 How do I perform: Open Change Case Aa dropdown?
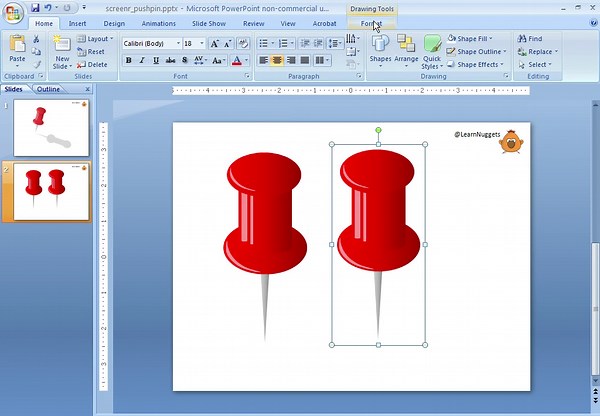click(x=219, y=60)
